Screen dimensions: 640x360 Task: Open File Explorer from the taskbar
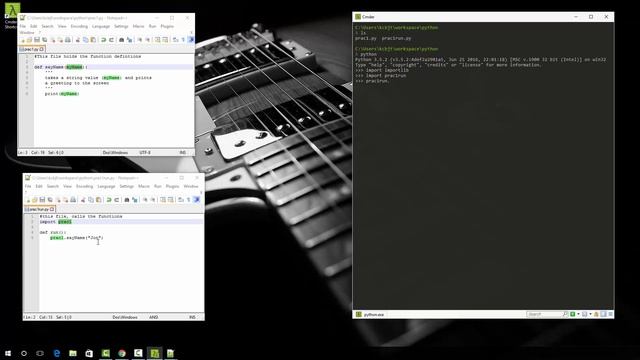tap(73, 353)
